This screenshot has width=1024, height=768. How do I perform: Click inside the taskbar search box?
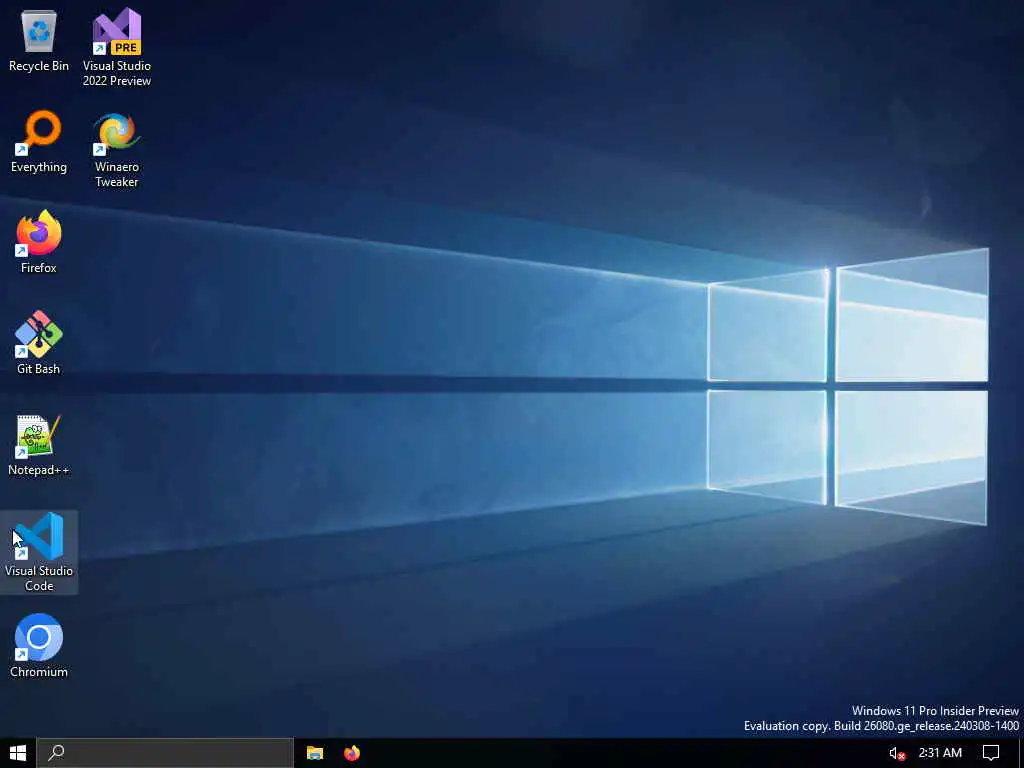pyautogui.click(x=165, y=753)
